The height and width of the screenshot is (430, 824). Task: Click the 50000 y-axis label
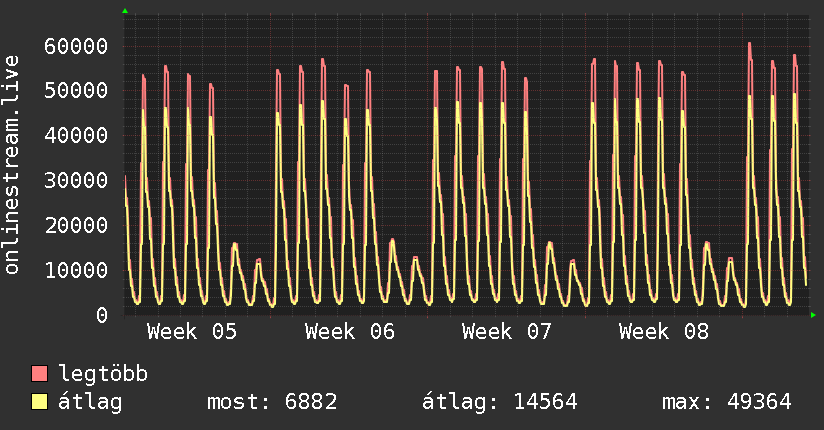coord(77,91)
